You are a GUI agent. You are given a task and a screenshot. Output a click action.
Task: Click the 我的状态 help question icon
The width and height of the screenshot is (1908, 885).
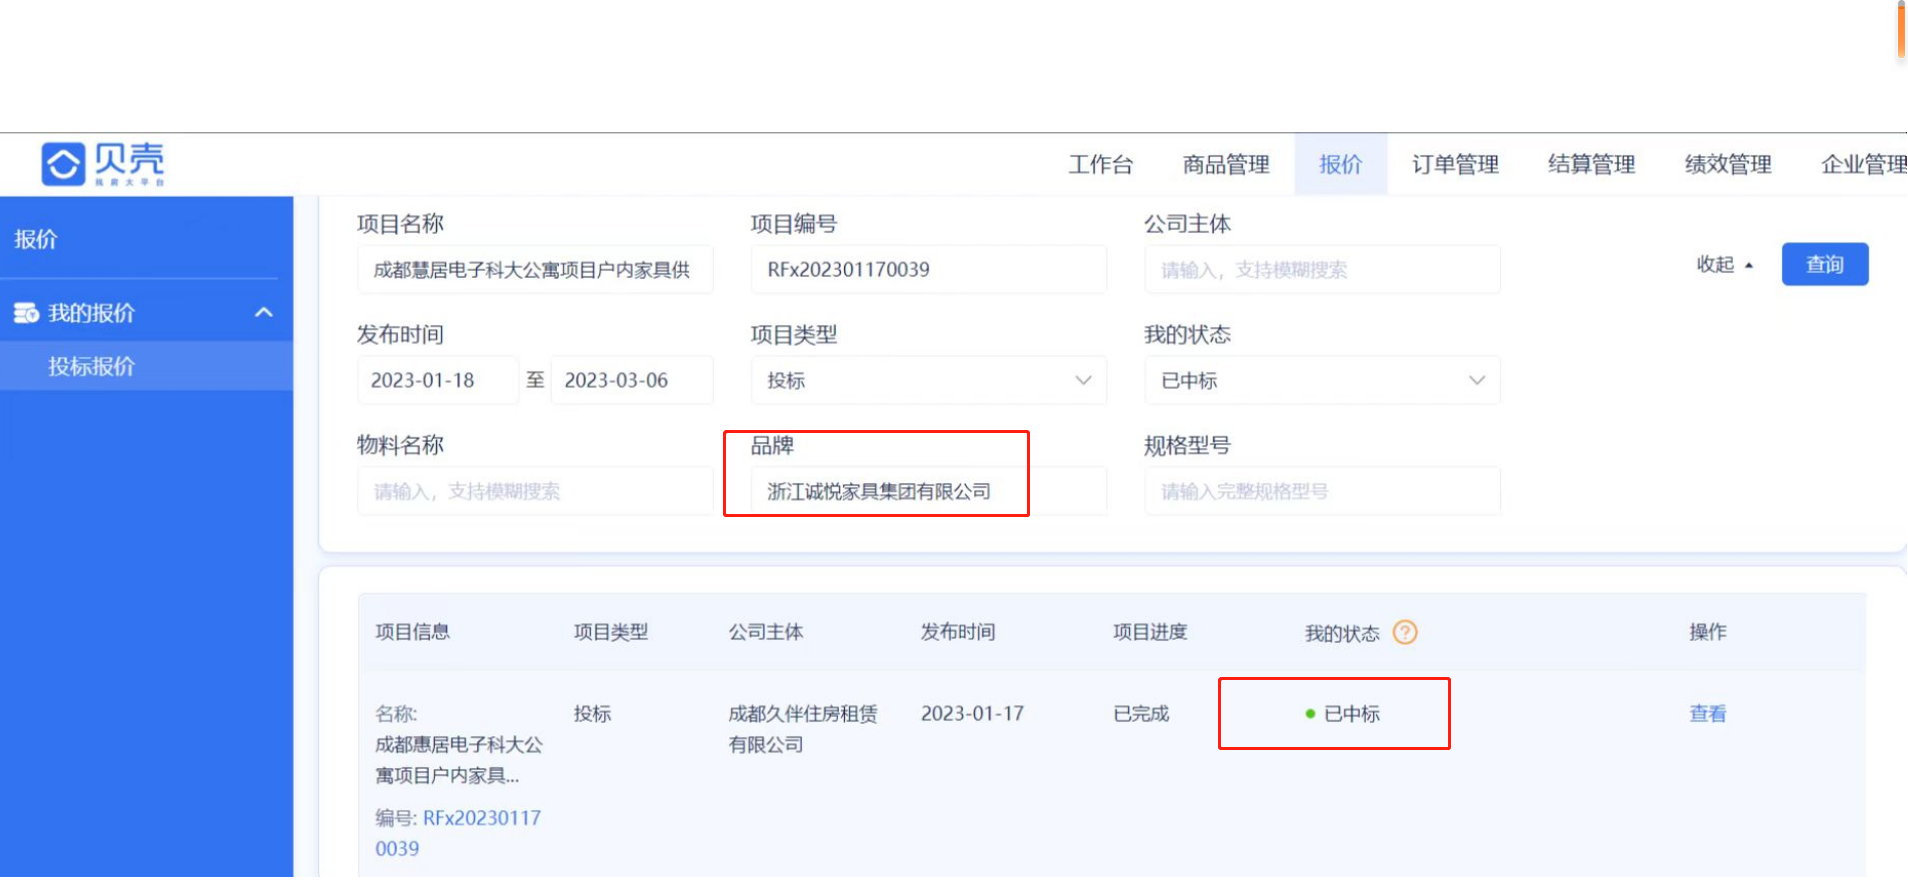(x=1405, y=632)
